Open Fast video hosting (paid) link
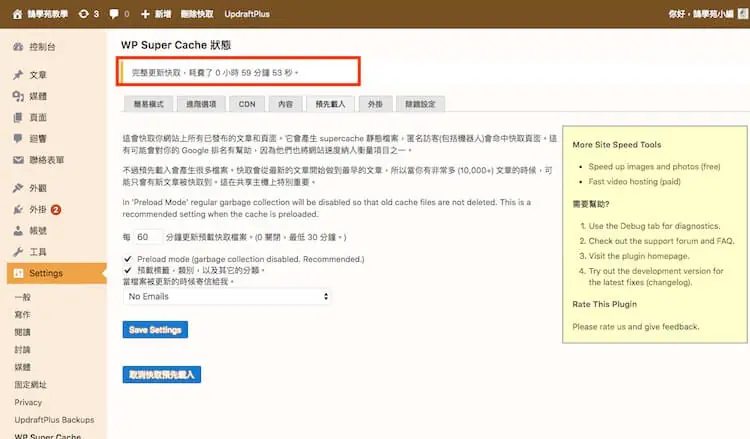 634,181
